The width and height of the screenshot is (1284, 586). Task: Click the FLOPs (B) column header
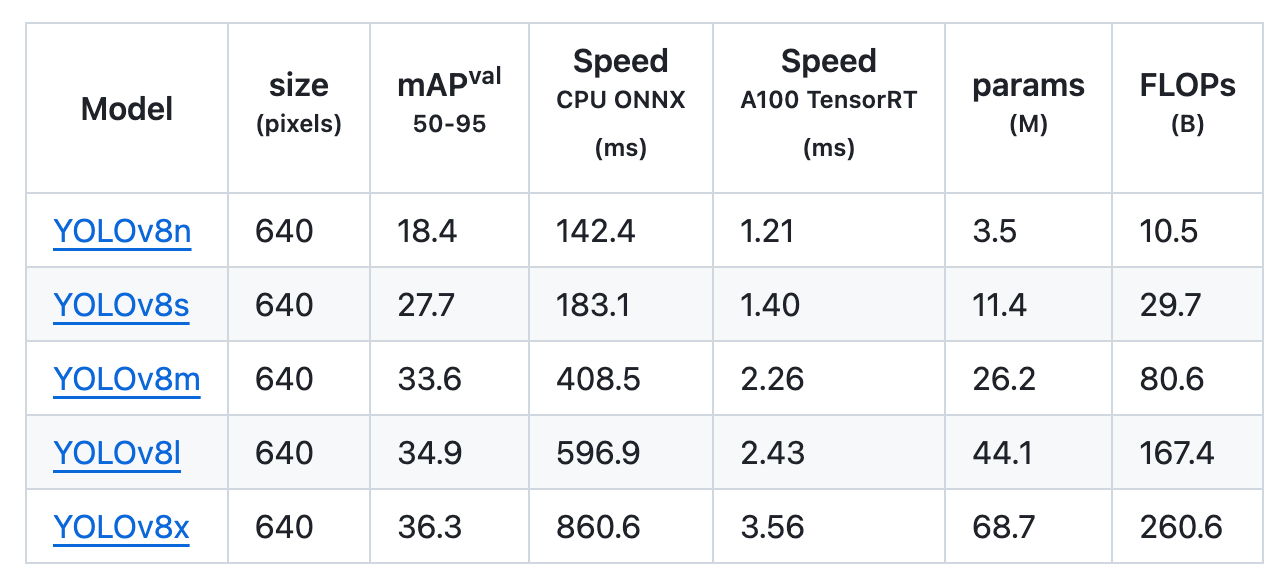click(1187, 104)
